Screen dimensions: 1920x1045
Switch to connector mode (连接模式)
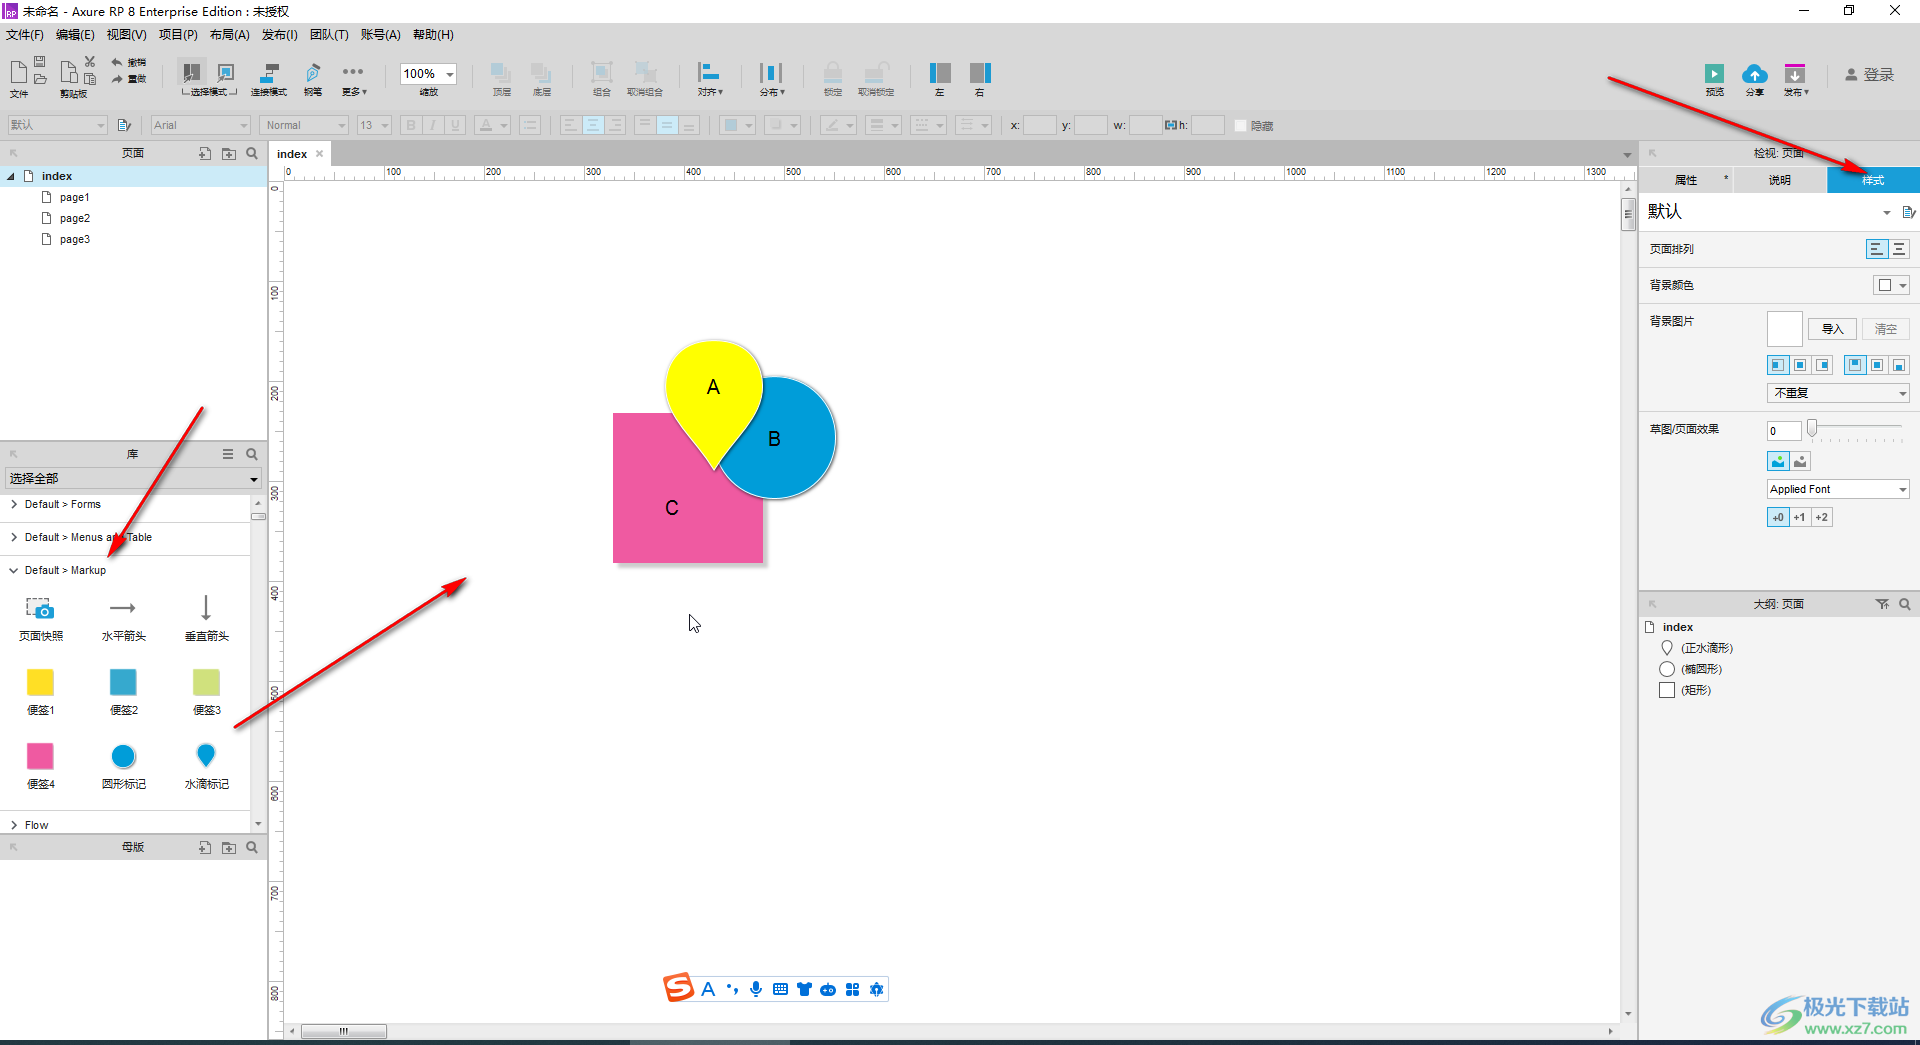(268, 76)
